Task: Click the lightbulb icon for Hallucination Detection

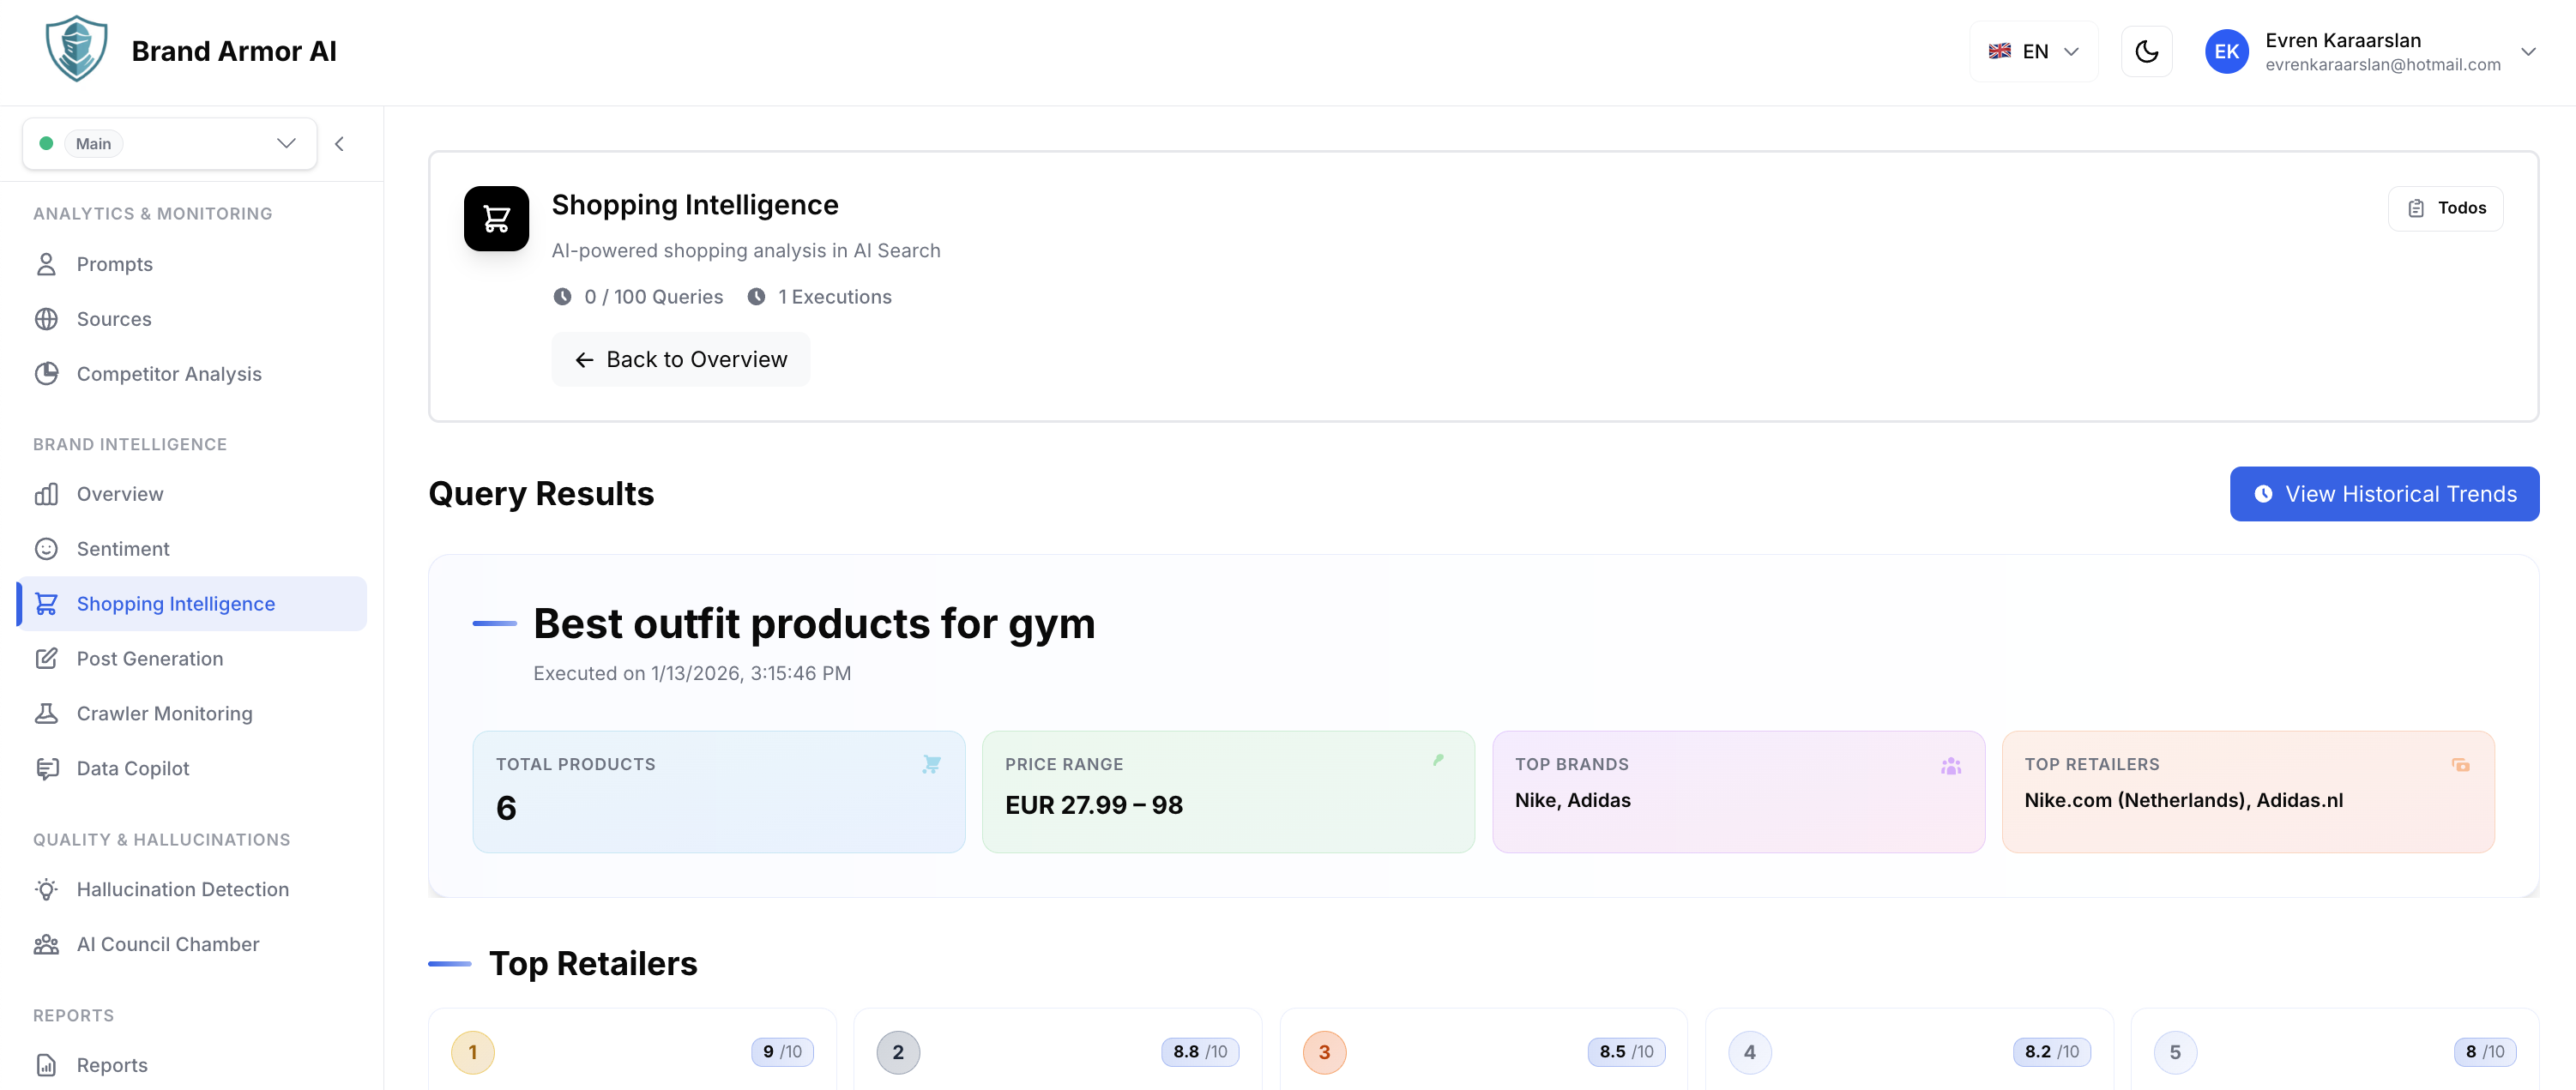Action: pyautogui.click(x=46, y=889)
